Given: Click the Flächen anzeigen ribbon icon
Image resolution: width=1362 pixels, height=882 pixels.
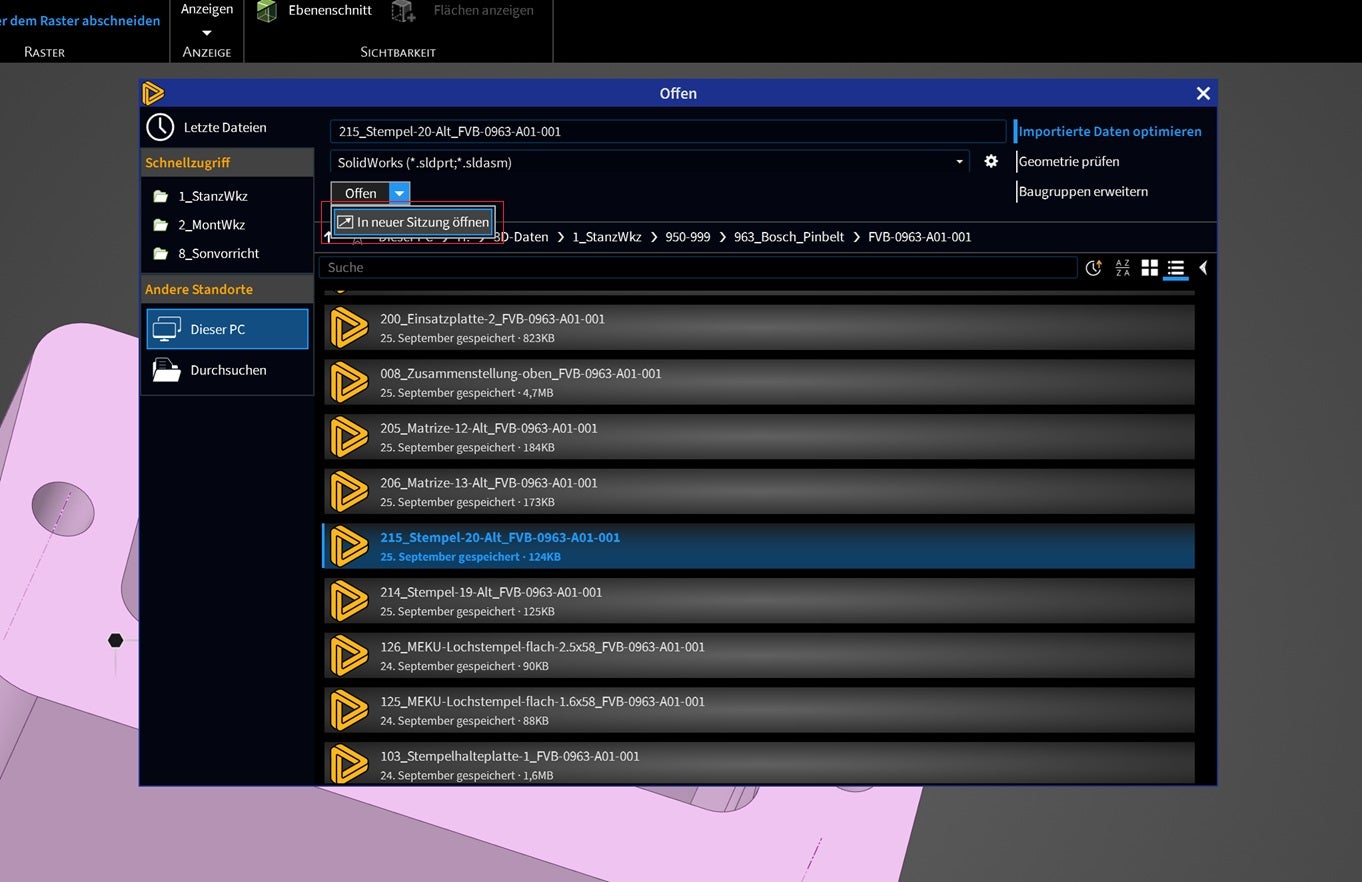Looking at the screenshot, I should point(403,11).
